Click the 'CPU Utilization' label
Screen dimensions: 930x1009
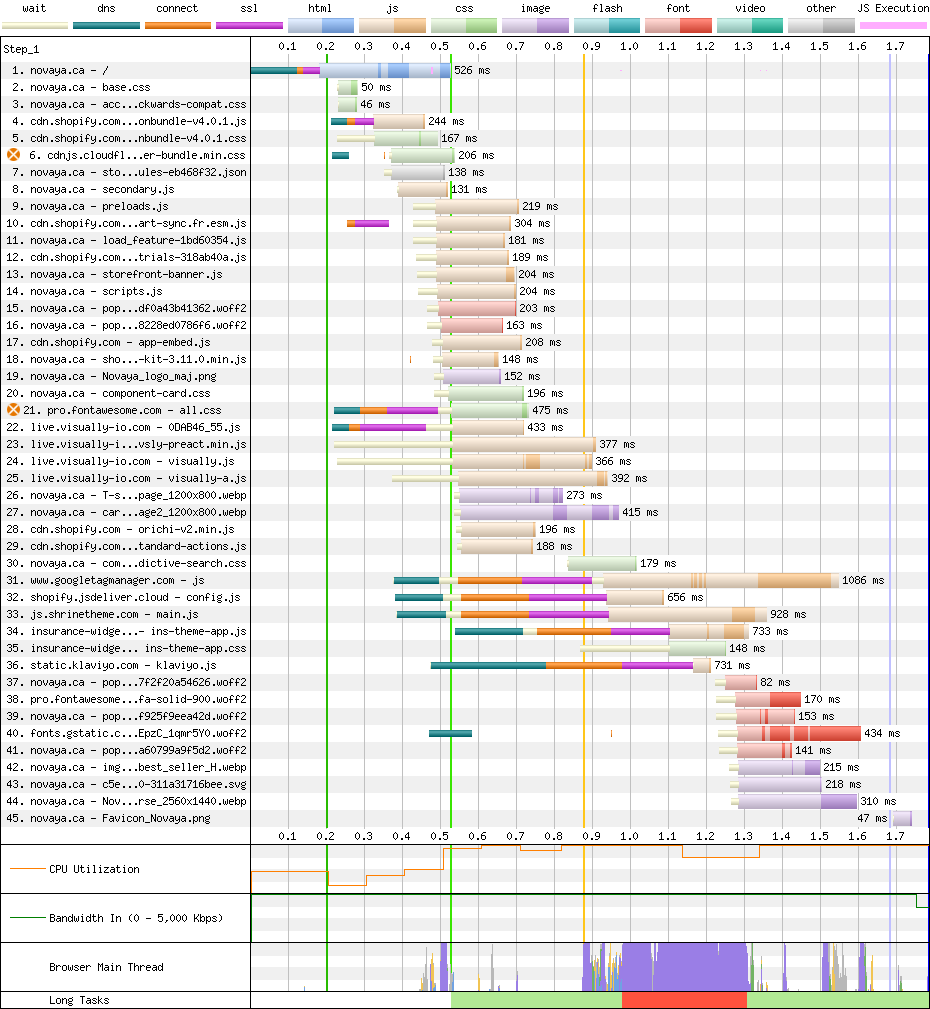[x=95, y=869]
